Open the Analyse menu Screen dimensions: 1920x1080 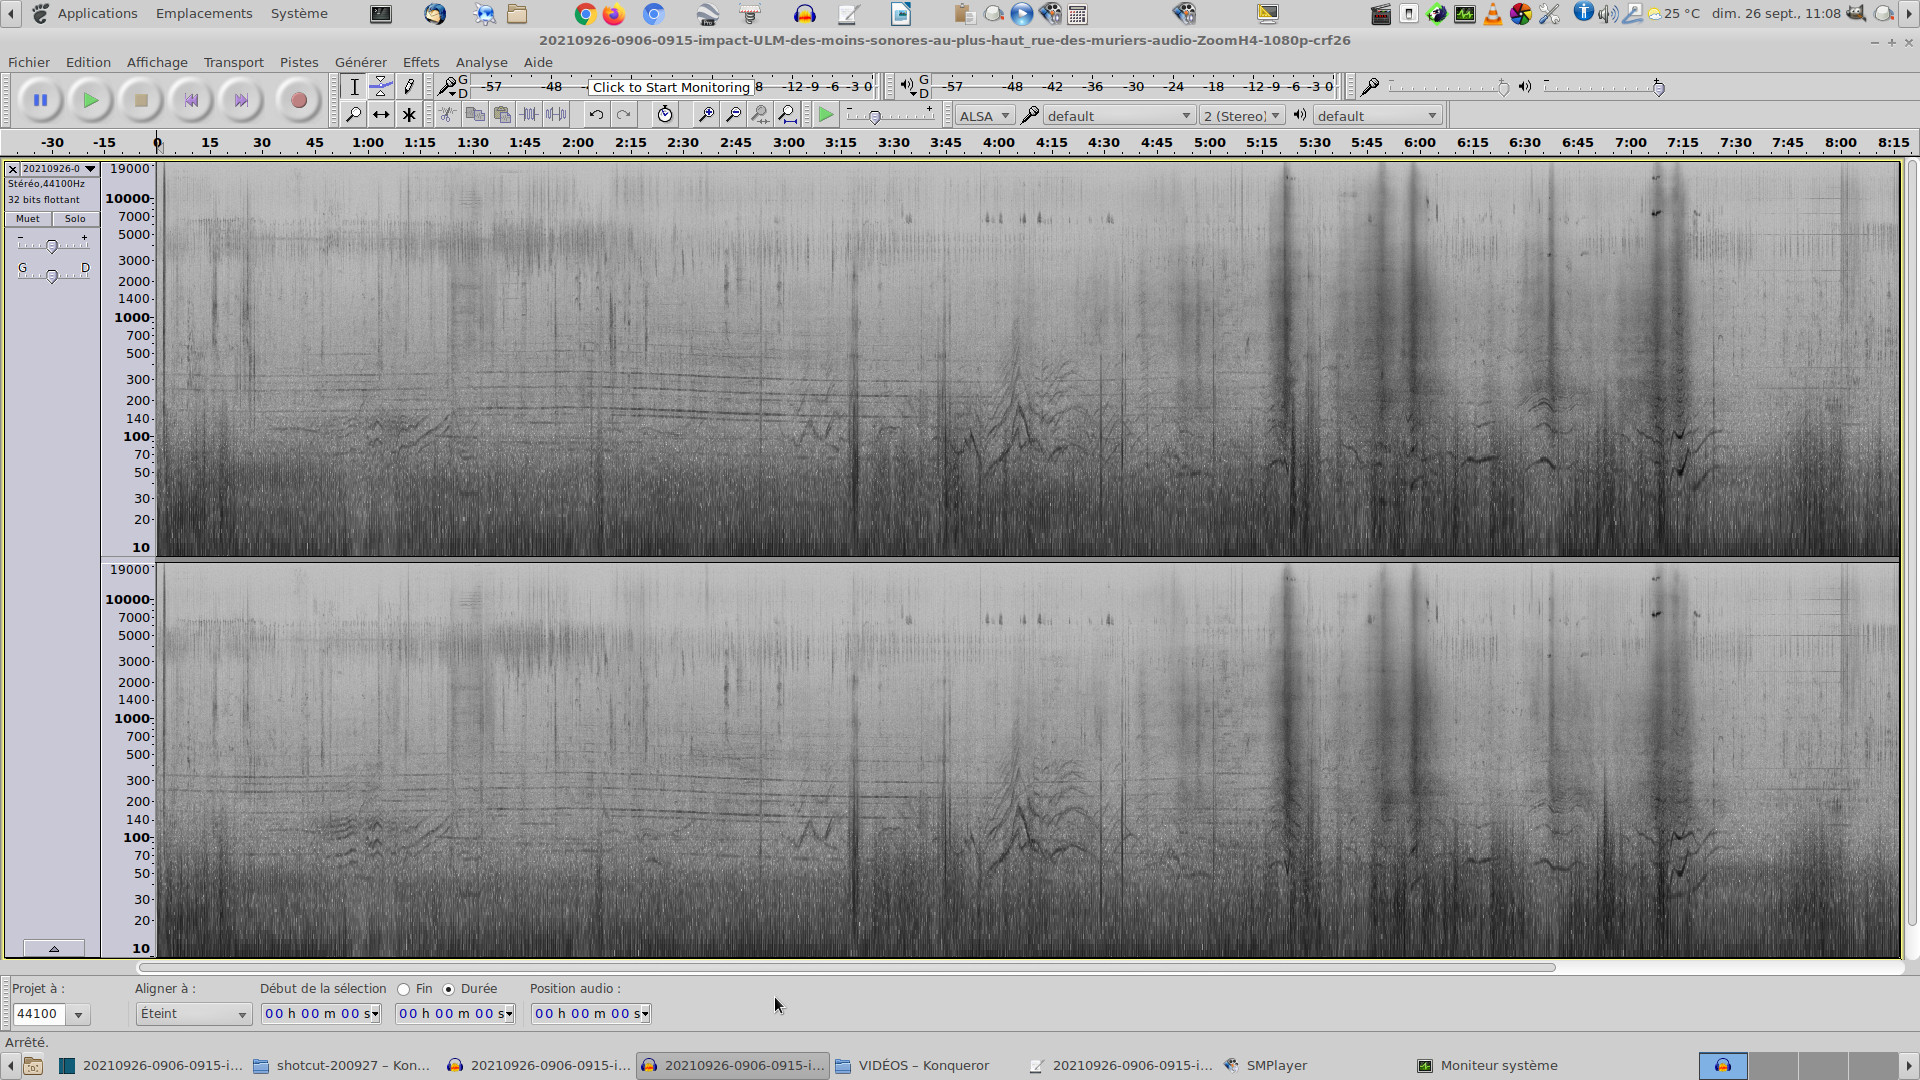point(481,62)
